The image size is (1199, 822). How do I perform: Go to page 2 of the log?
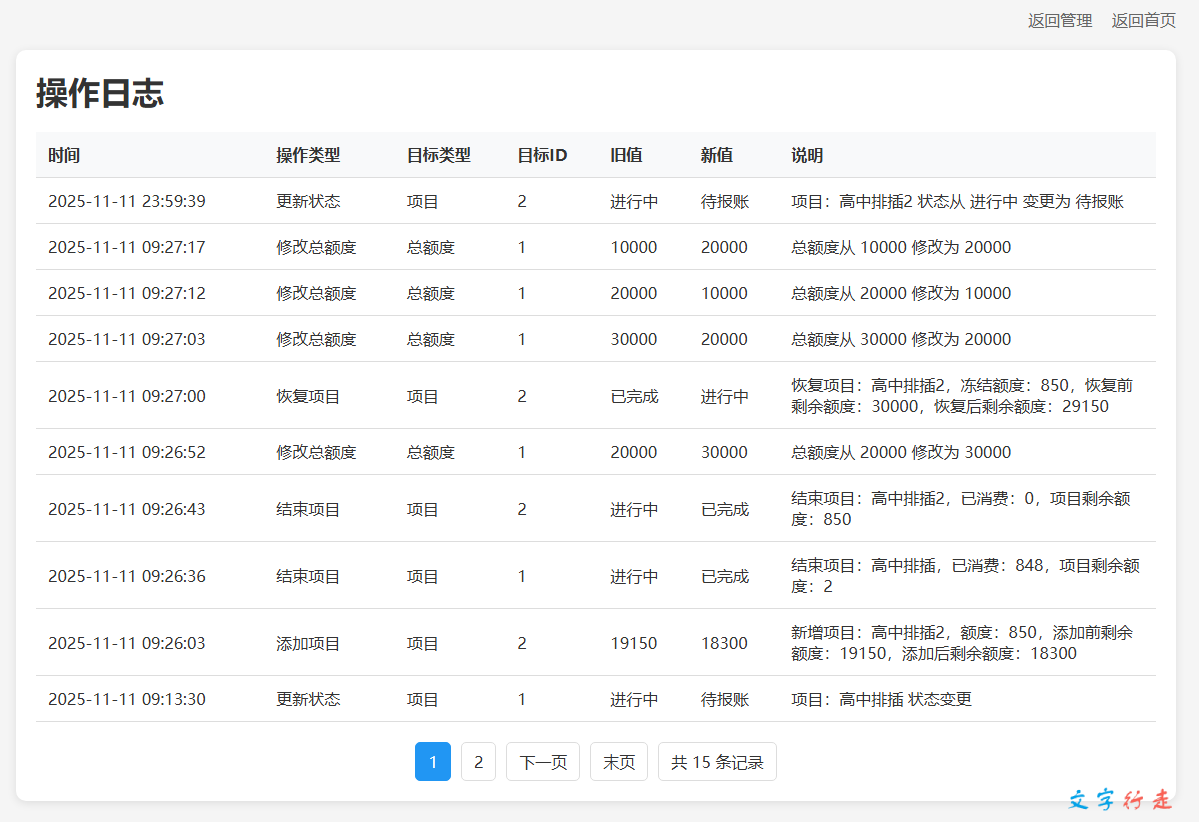point(478,762)
